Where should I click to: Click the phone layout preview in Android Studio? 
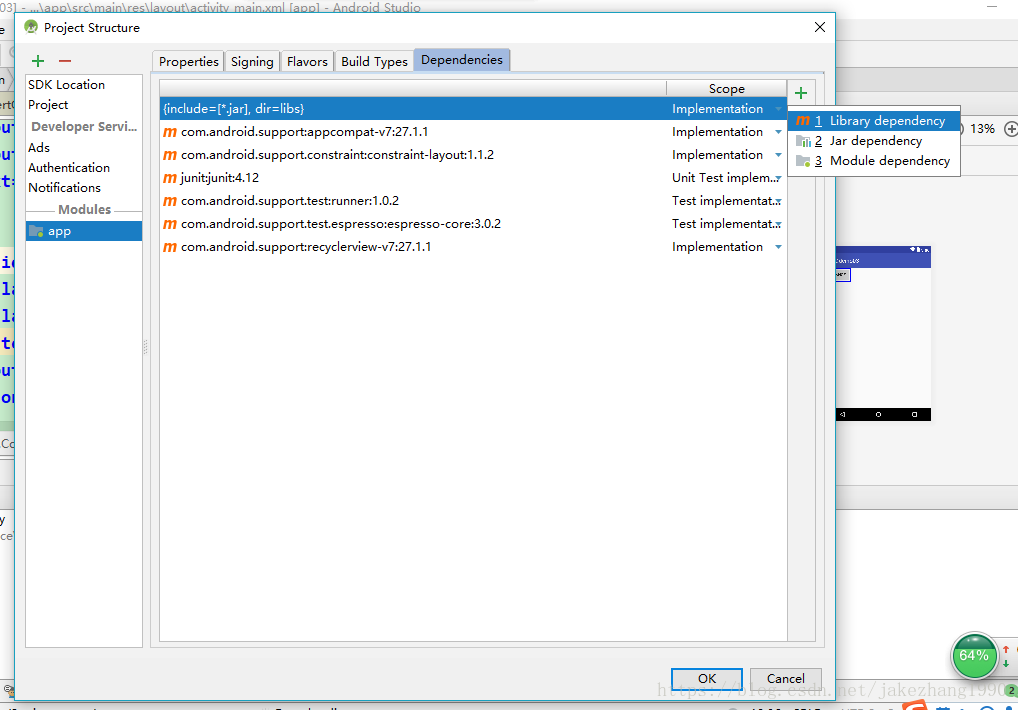(883, 334)
